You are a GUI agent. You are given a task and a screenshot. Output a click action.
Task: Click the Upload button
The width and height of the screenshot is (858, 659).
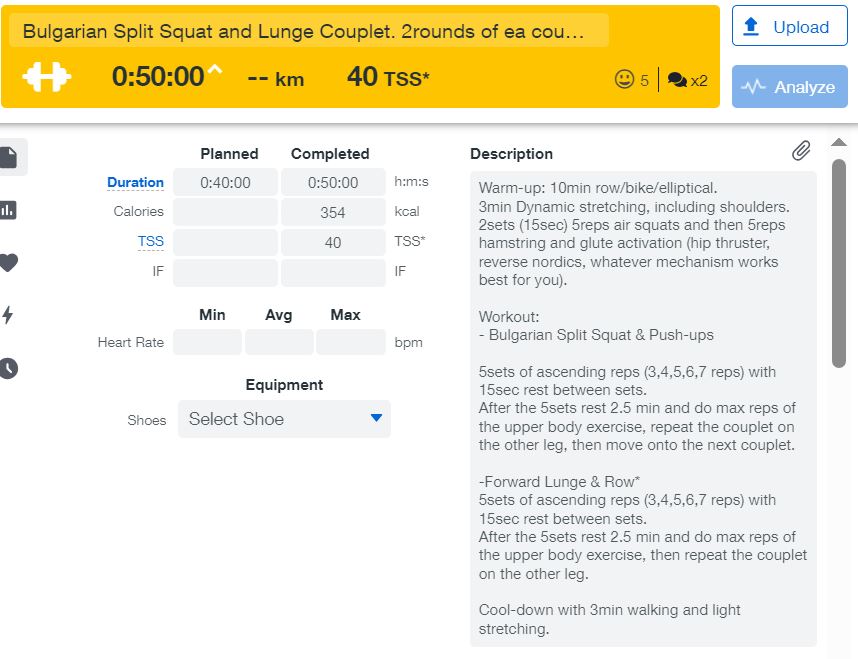pyautogui.click(x=789, y=27)
